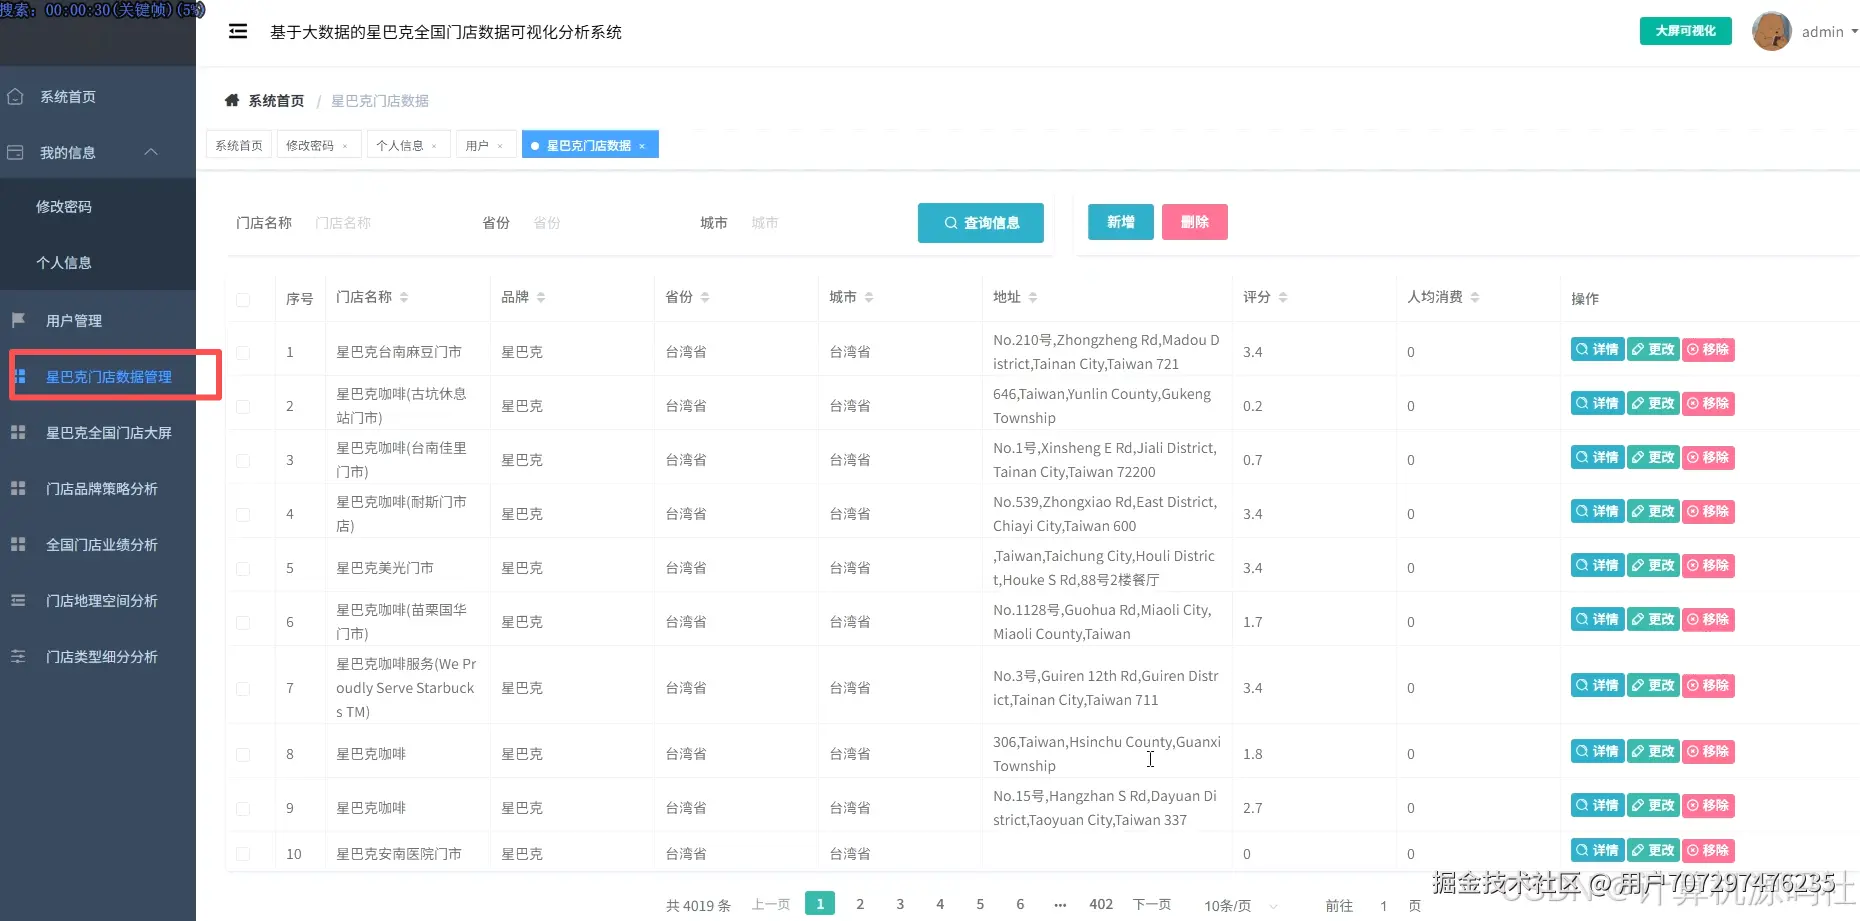
Task: Sort by 省份 column arrows
Action: pos(705,297)
